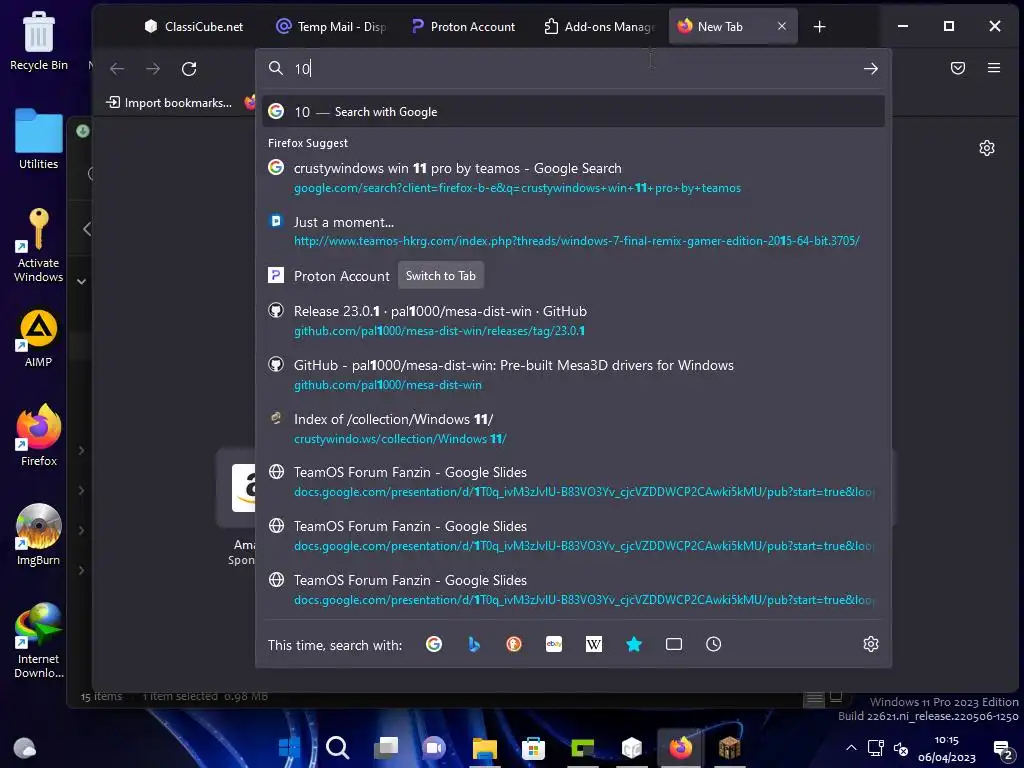1024x768 pixels.
Task: Open taskbar Search magnifier
Action: [338, 747]
